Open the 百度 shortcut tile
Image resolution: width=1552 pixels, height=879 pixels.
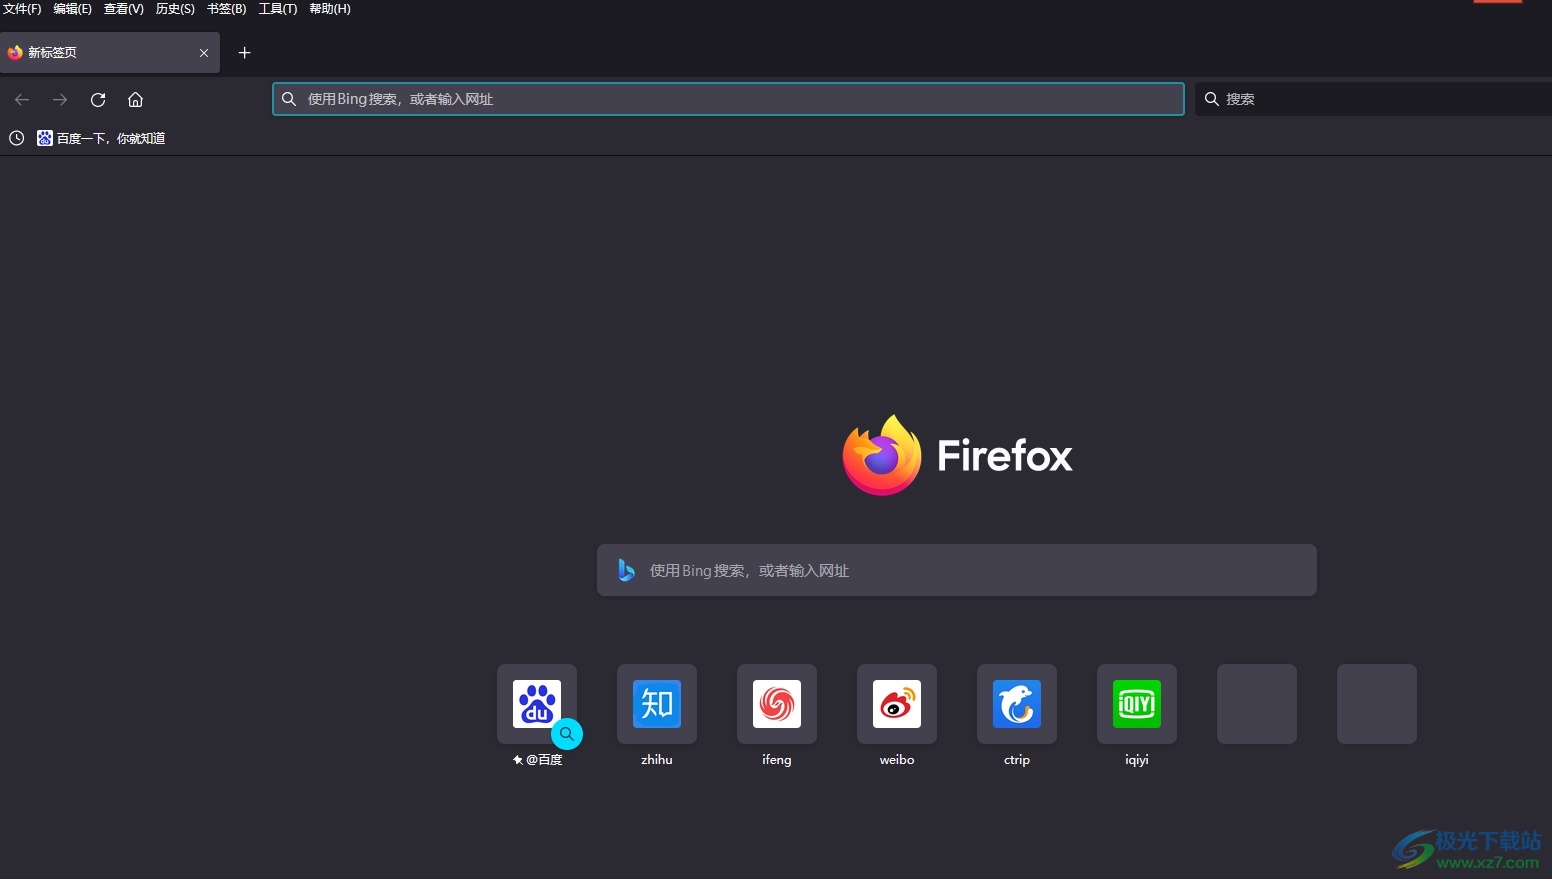click(x=537, y=704)
